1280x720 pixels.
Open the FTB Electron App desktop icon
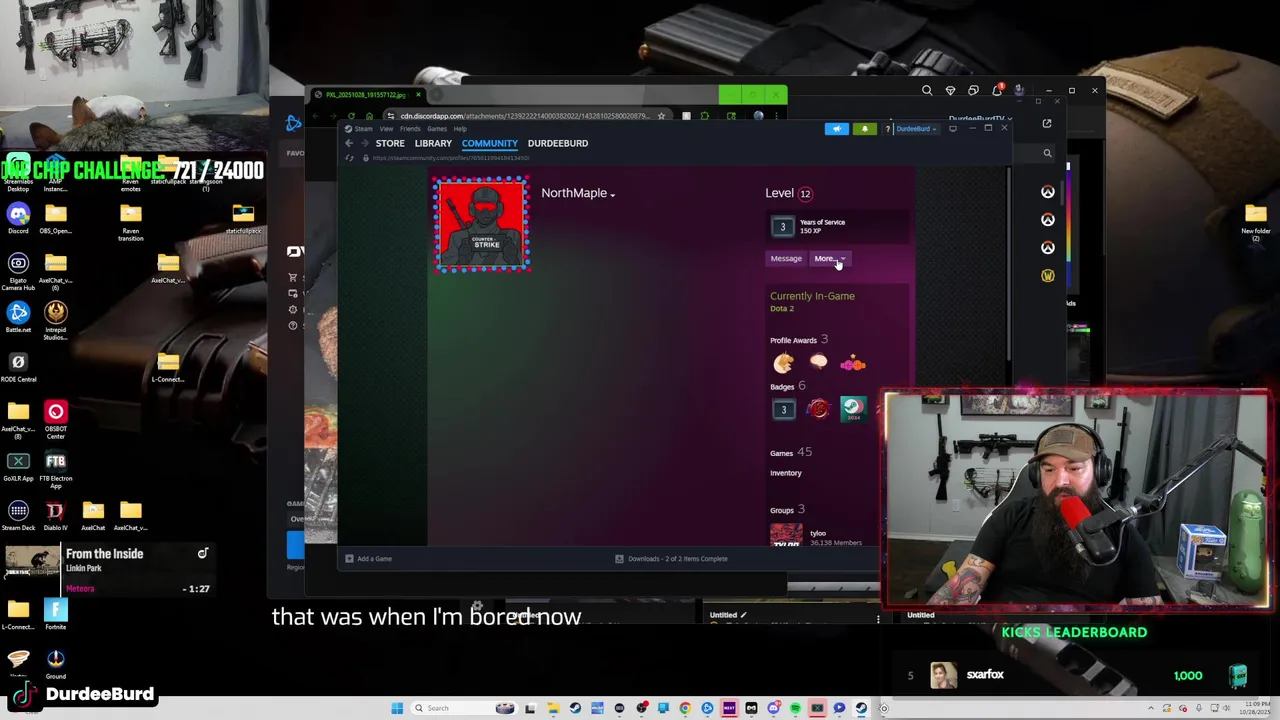coord(55,470)
